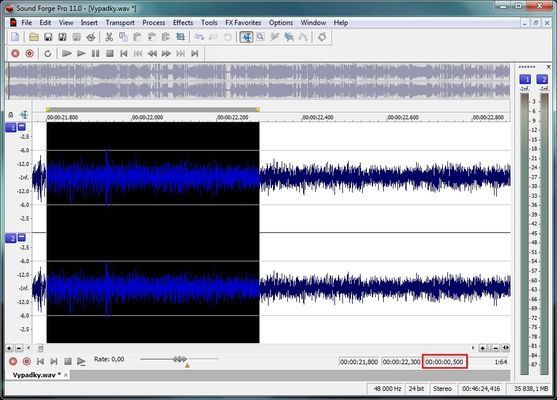Toggle meter channel 1 button

pyautogui.click(x=525, y=79)
